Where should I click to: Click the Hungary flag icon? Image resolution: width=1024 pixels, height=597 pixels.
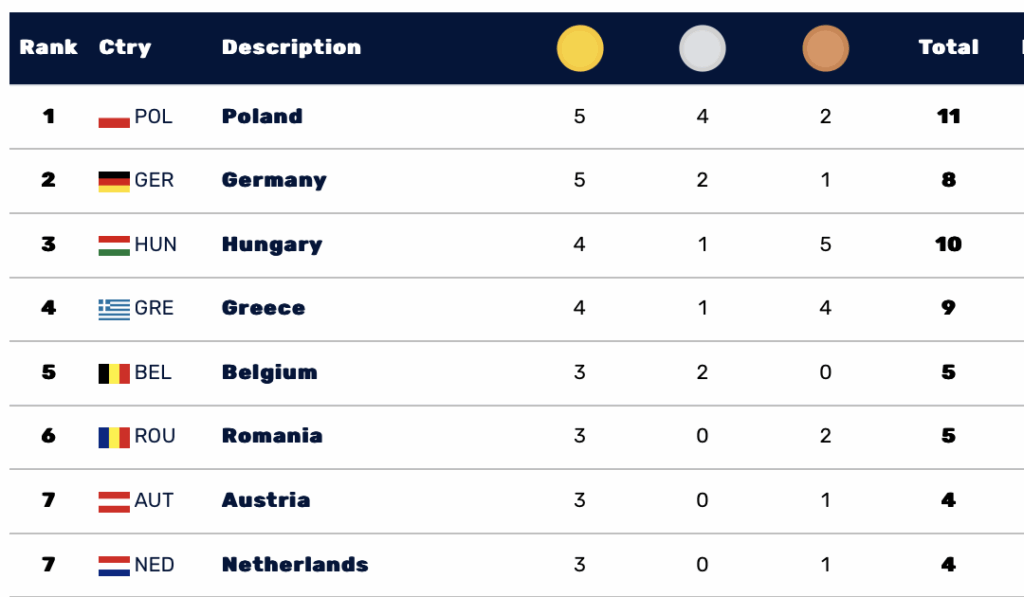point(114,244)
